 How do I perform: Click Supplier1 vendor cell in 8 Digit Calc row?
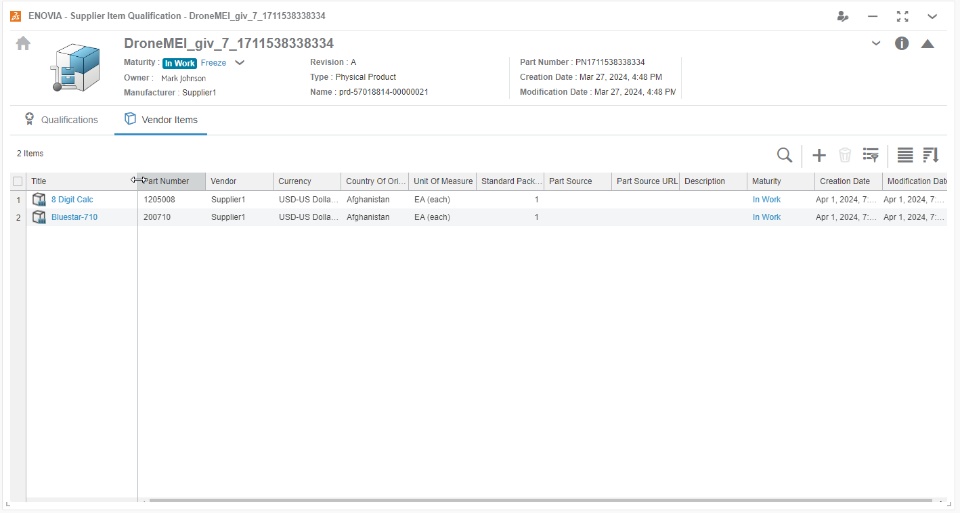coord(239,200)
